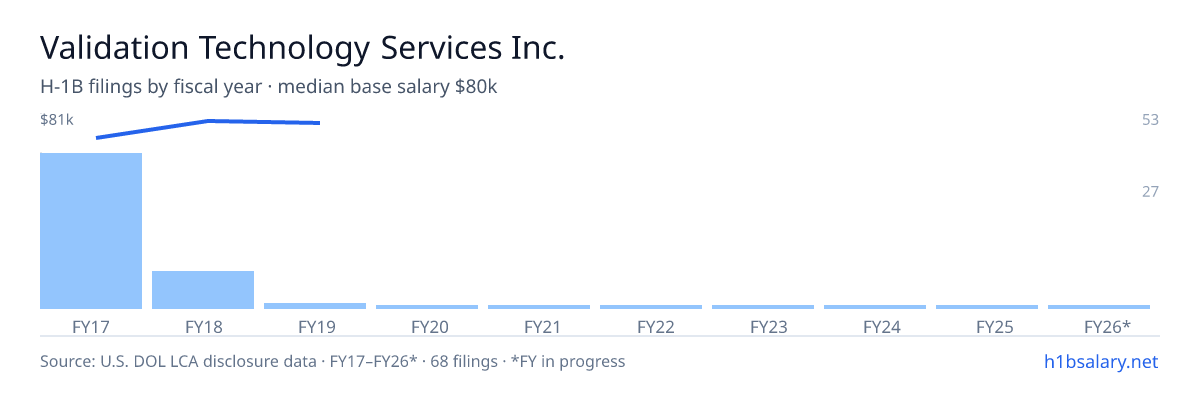Click the FY18 axis label
The width and height of the screenshot is (1200, 400).
pos(203,327)
